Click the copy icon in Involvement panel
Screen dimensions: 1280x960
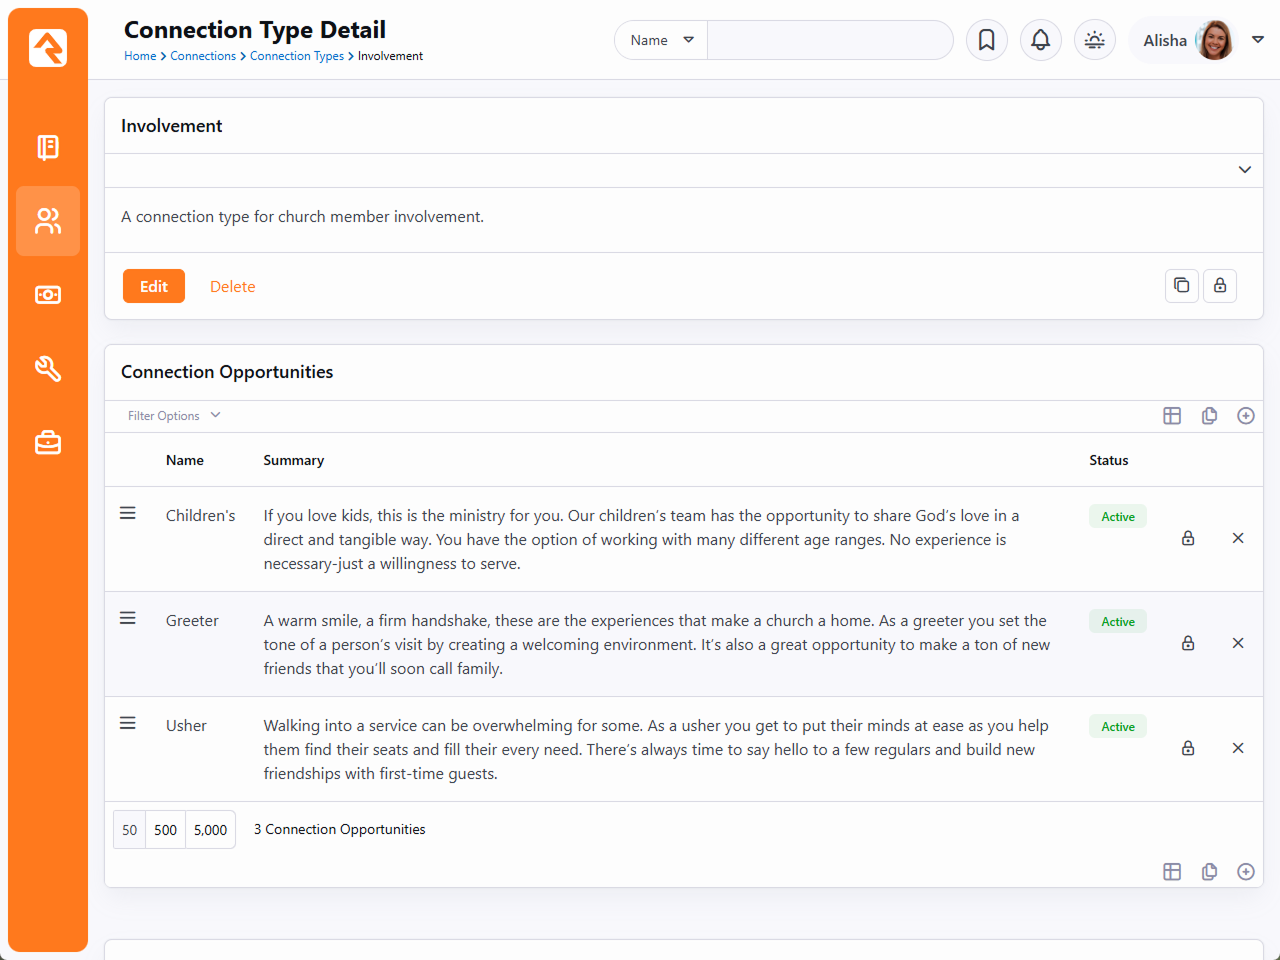1181,286
